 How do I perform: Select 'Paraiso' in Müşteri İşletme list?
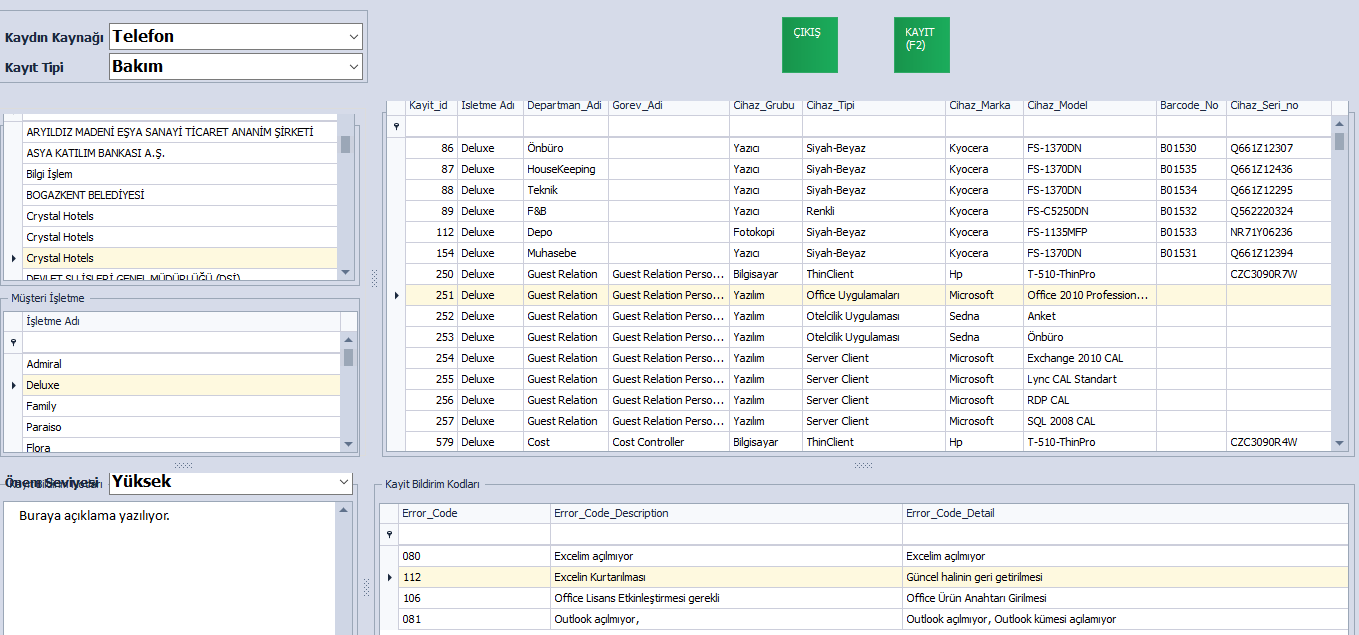[x=182, y=427]
